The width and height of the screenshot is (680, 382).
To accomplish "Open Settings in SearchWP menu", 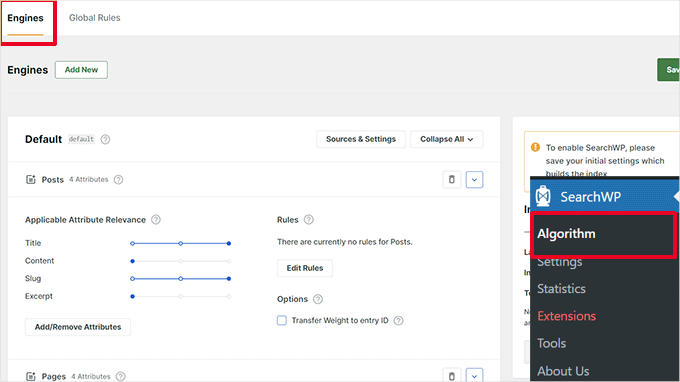I will pos(559,262).
